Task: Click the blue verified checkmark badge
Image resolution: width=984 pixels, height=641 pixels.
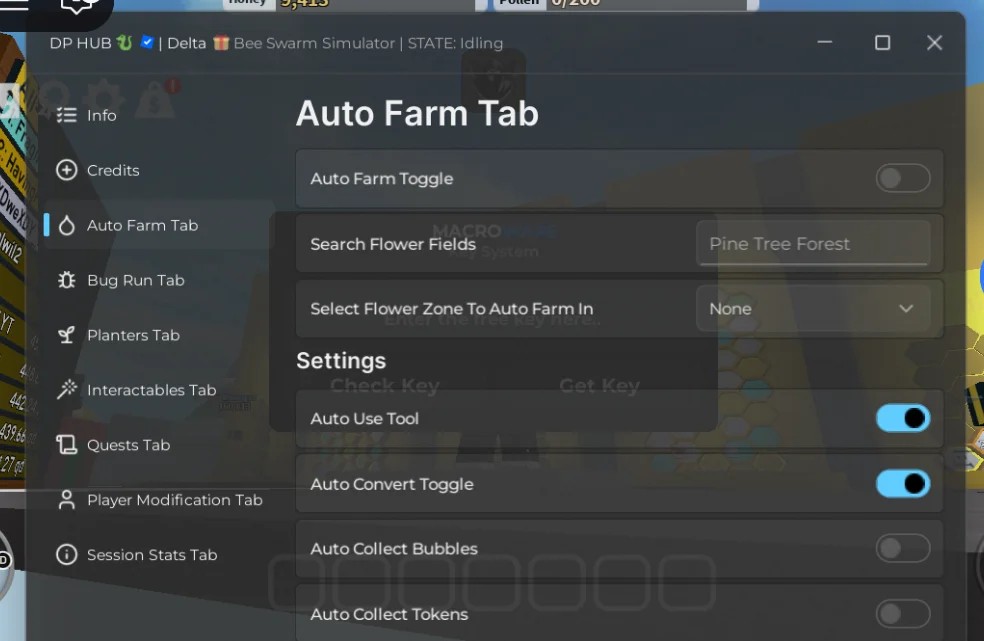Action: tap(147, 42)
